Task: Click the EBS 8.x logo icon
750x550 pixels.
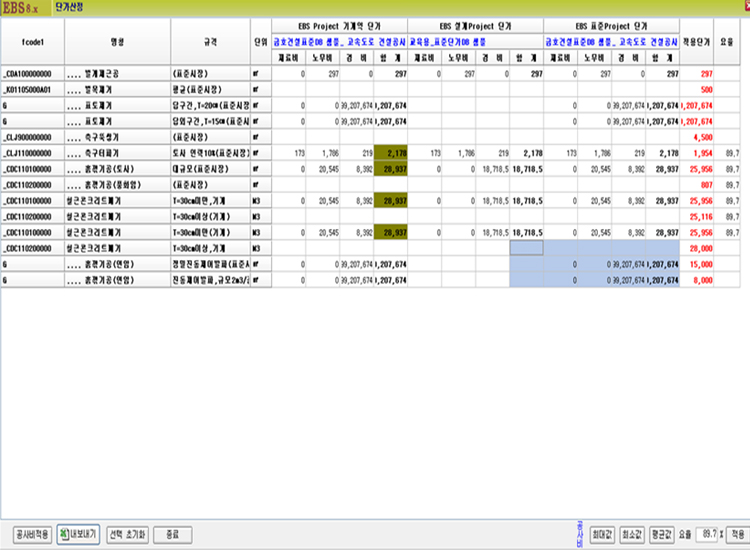Action: pyautogui.click(x=20, y=6)
